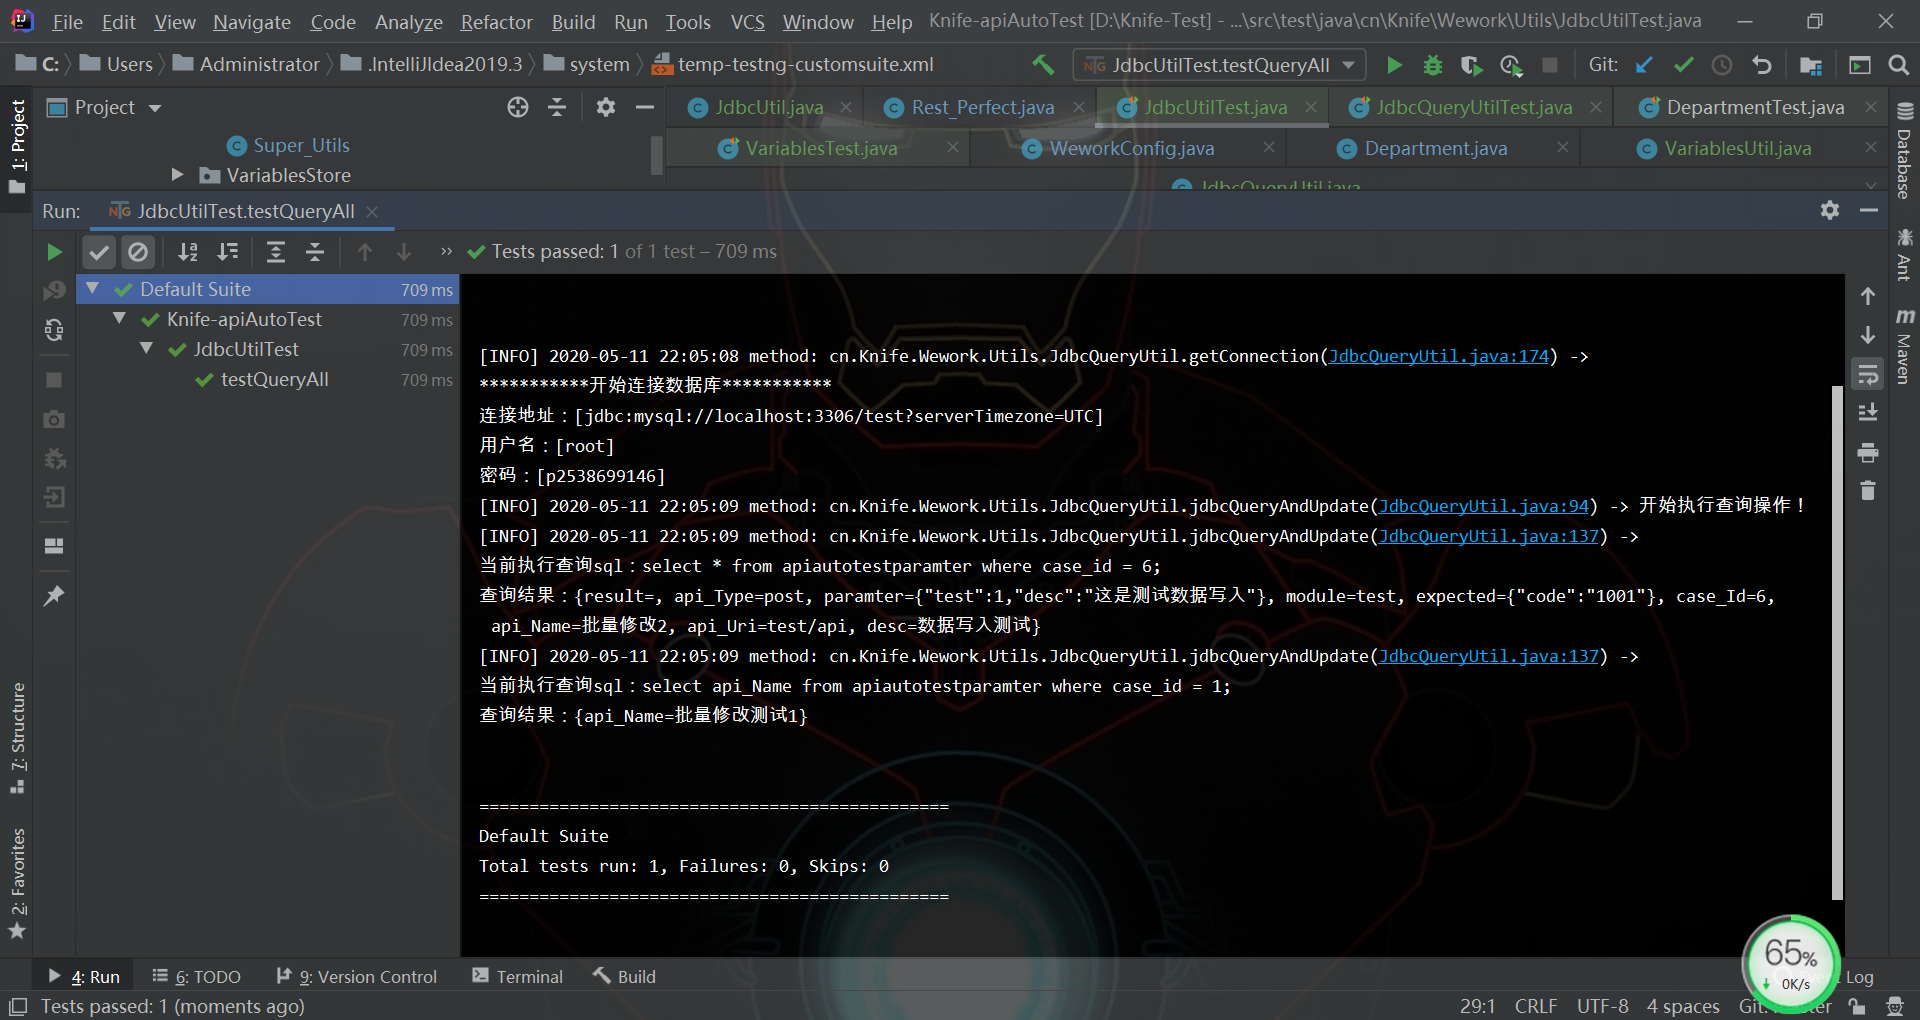Expand all test tree nodes
The image size is (1920, 1020).
tap(276, 252)
